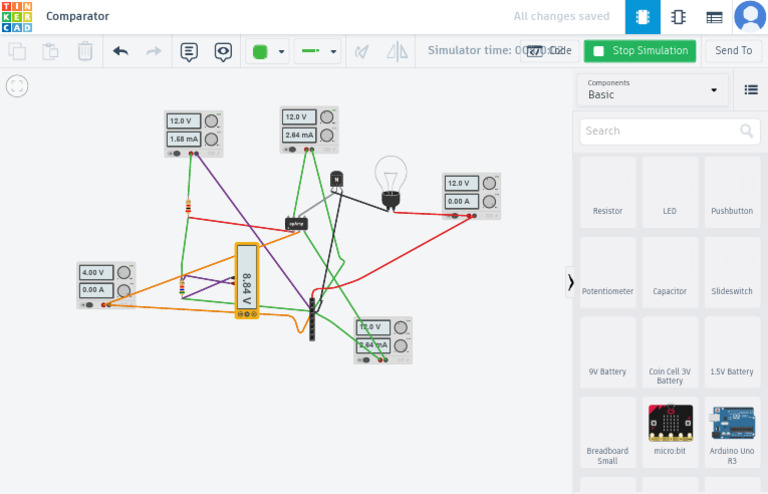Undo the last action
Image resolution: width=768 pixels, height=494 pixels.
[120, 51]
